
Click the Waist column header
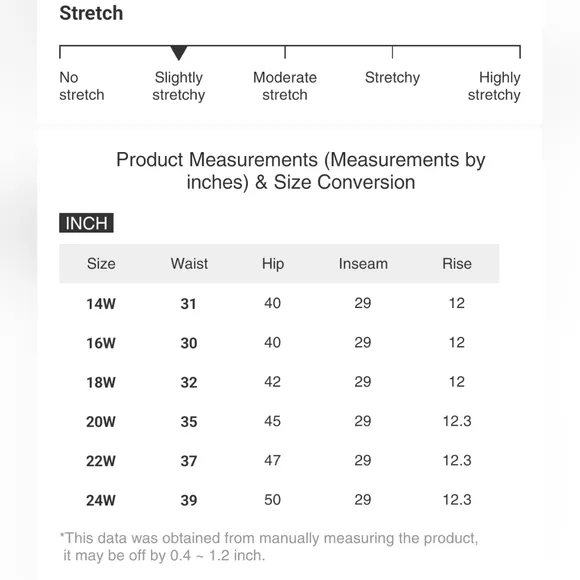(x=189, y=264)
